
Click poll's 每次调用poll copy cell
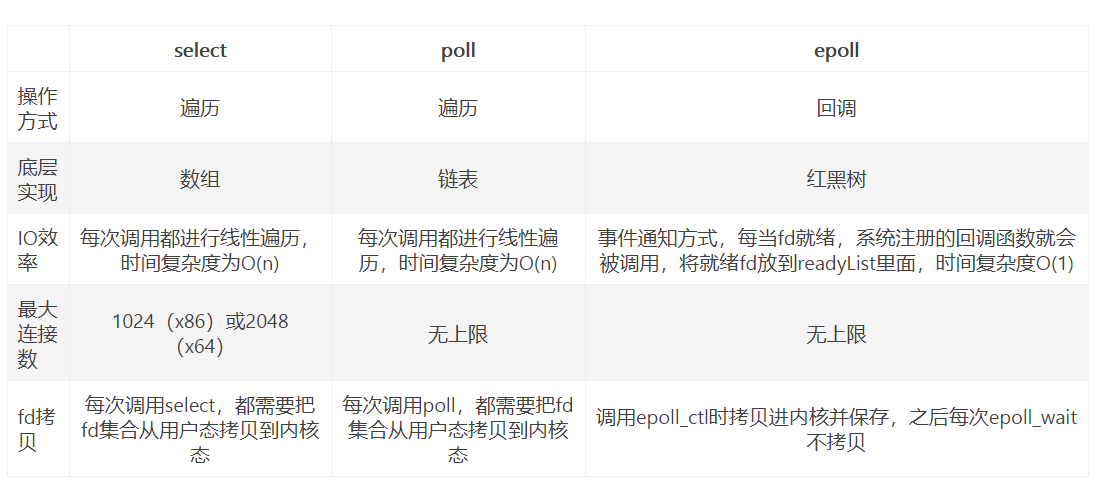coord(458,430)
